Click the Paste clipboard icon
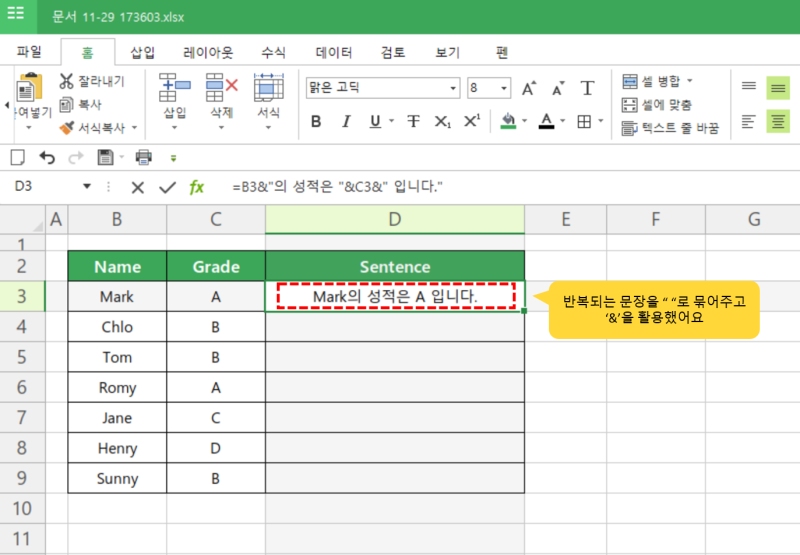Screen dimensions: 800x555 point(29,87)
